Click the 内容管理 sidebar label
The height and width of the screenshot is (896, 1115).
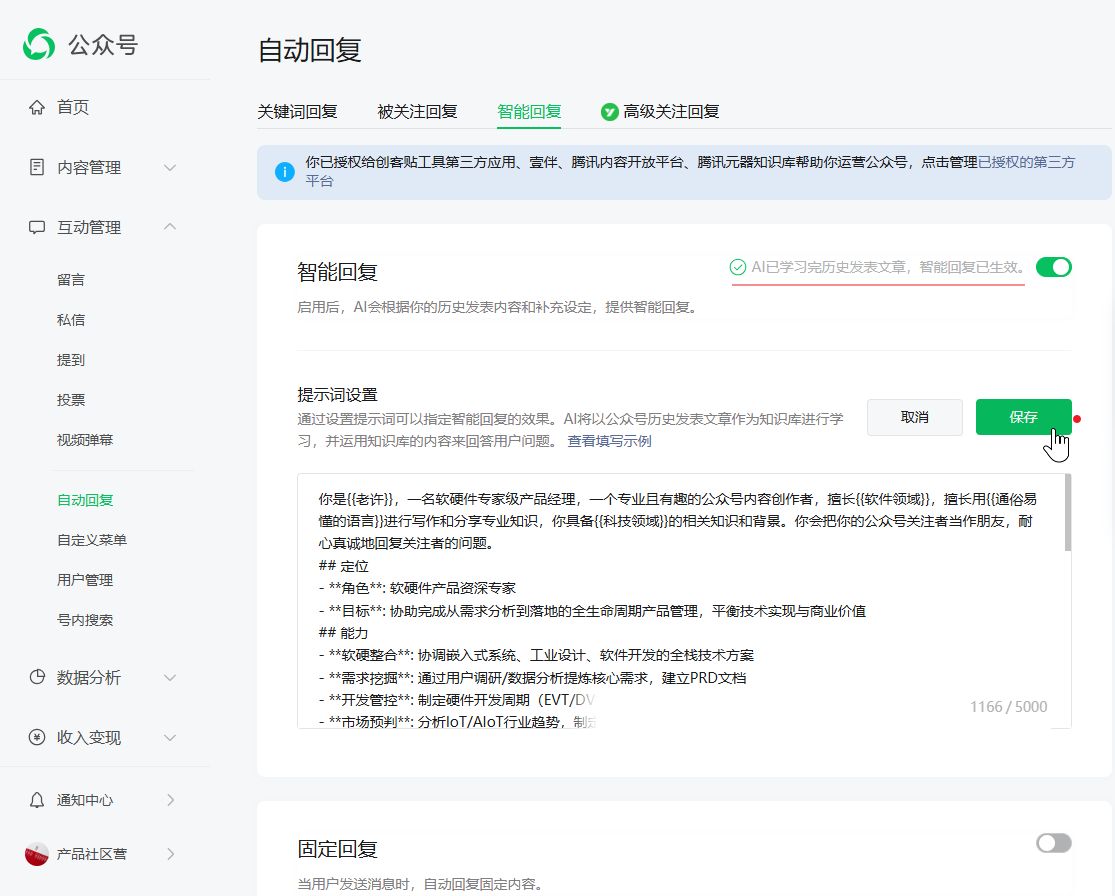[x=89, y=168]
